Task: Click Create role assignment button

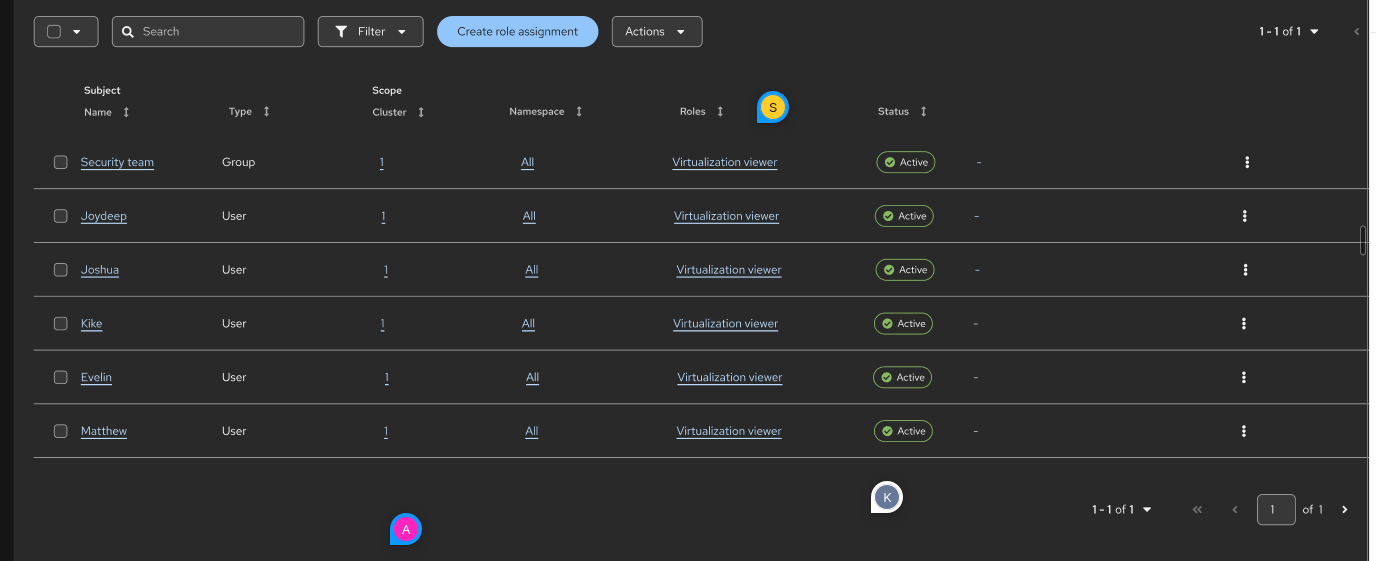Action: click(x=517, y=32)
